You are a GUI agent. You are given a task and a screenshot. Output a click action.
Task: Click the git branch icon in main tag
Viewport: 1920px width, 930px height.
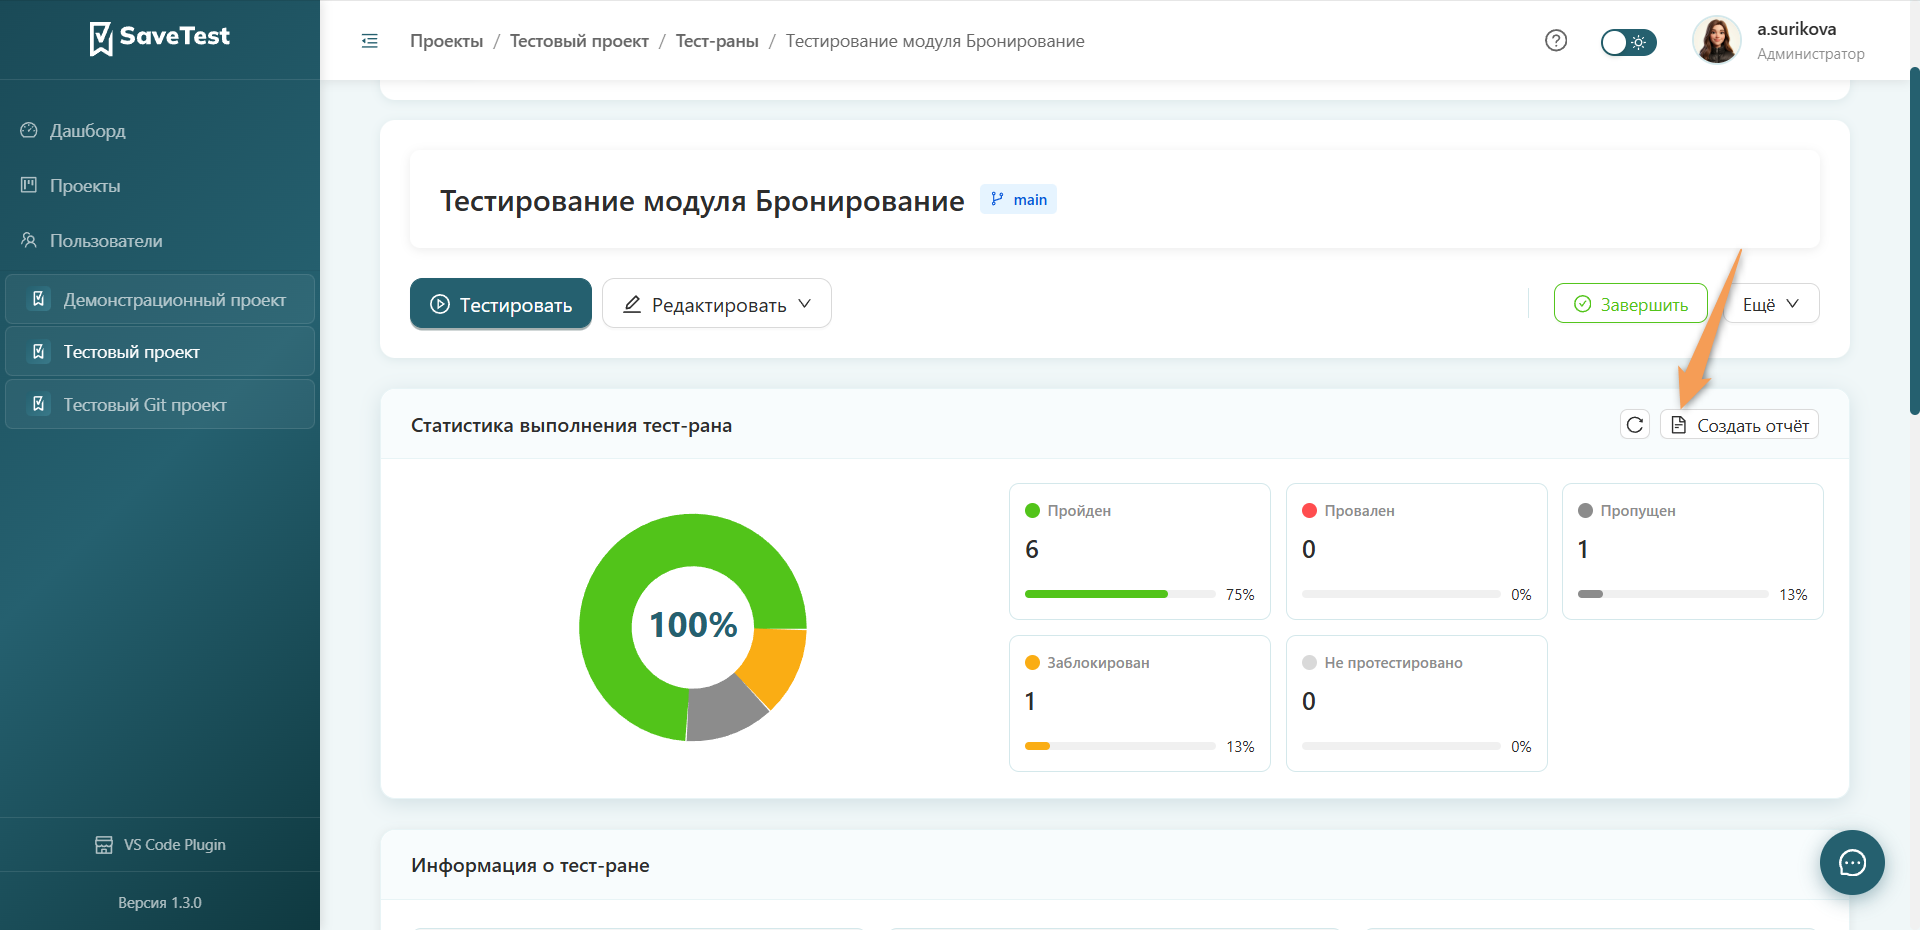click(x=997, y=199)
